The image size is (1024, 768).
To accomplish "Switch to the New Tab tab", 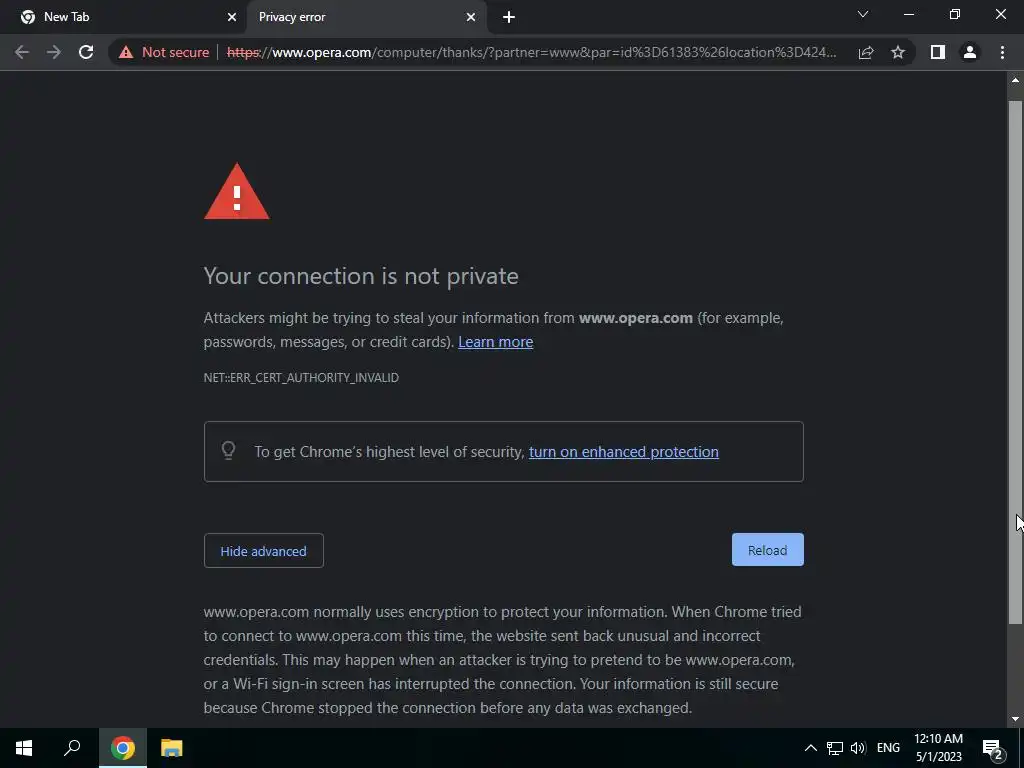I will [124, 17].
